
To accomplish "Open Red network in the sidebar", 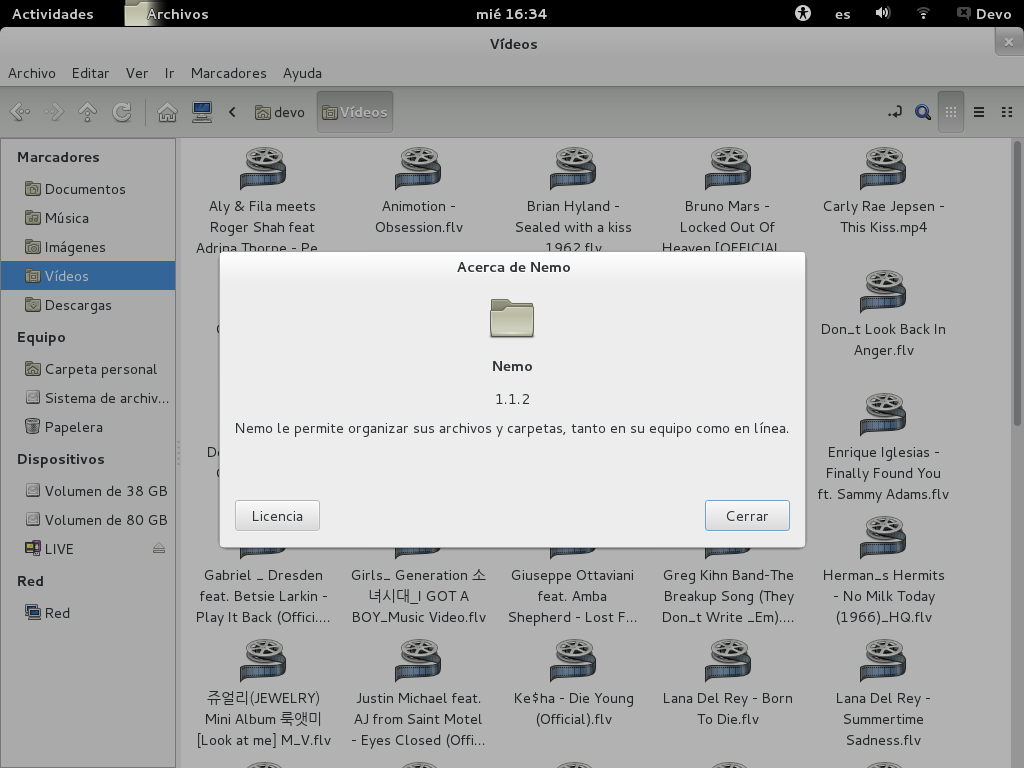I will 88,613.
